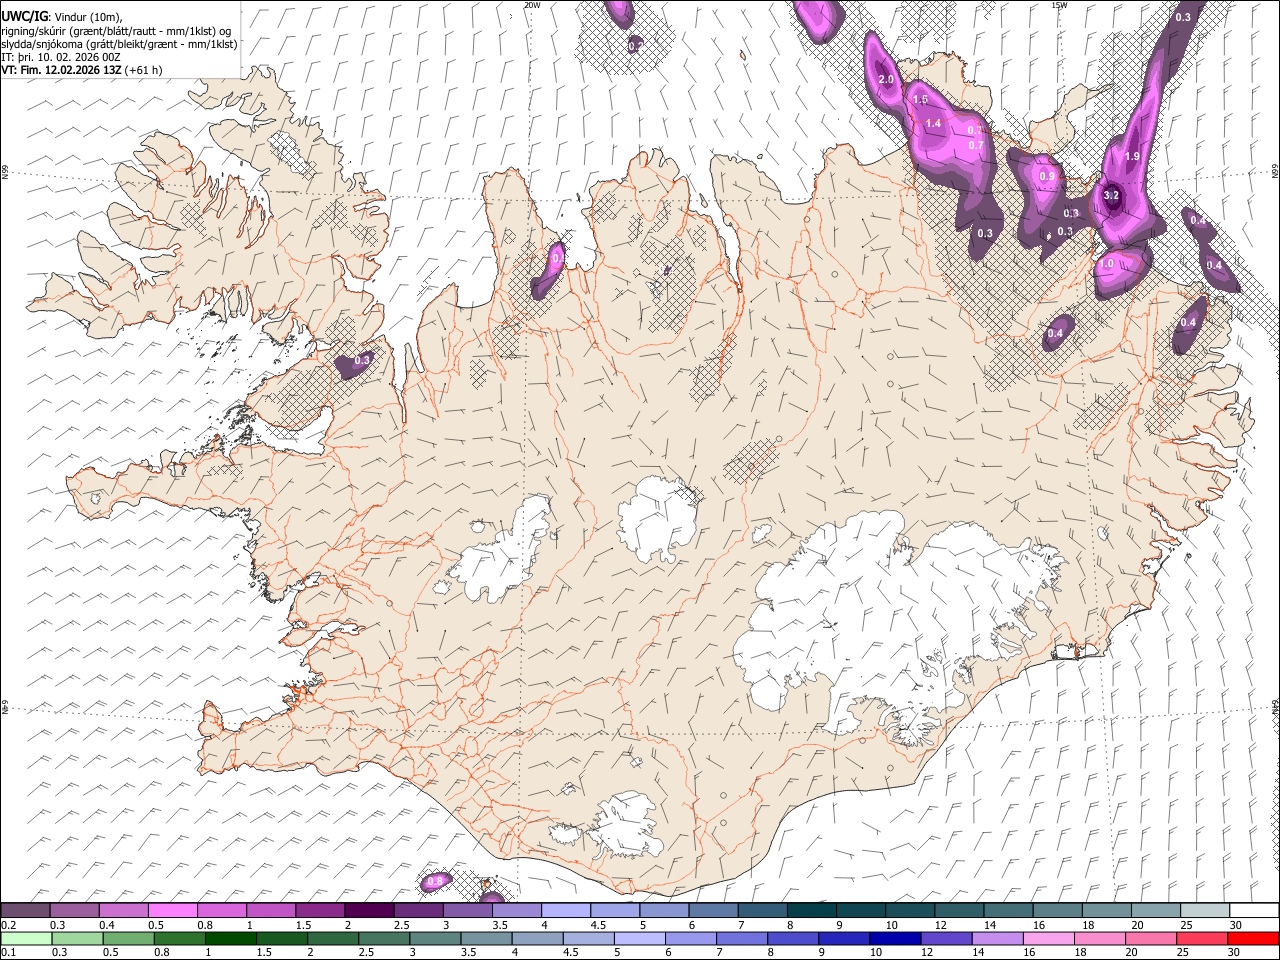
Task: Click the white Mýrdalsjökull glacier near south coast
Action: point(625,822)
